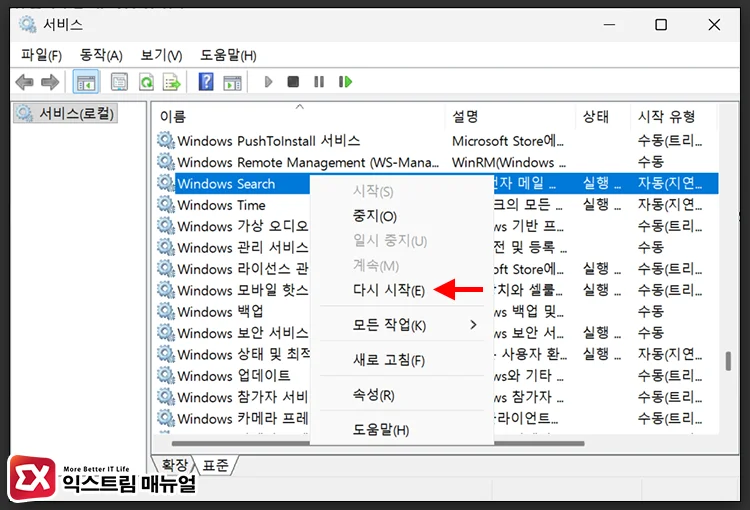750x510 pixels.
Task: Click gear icon beside Windows Remote Management
Action: pos(166,162)
